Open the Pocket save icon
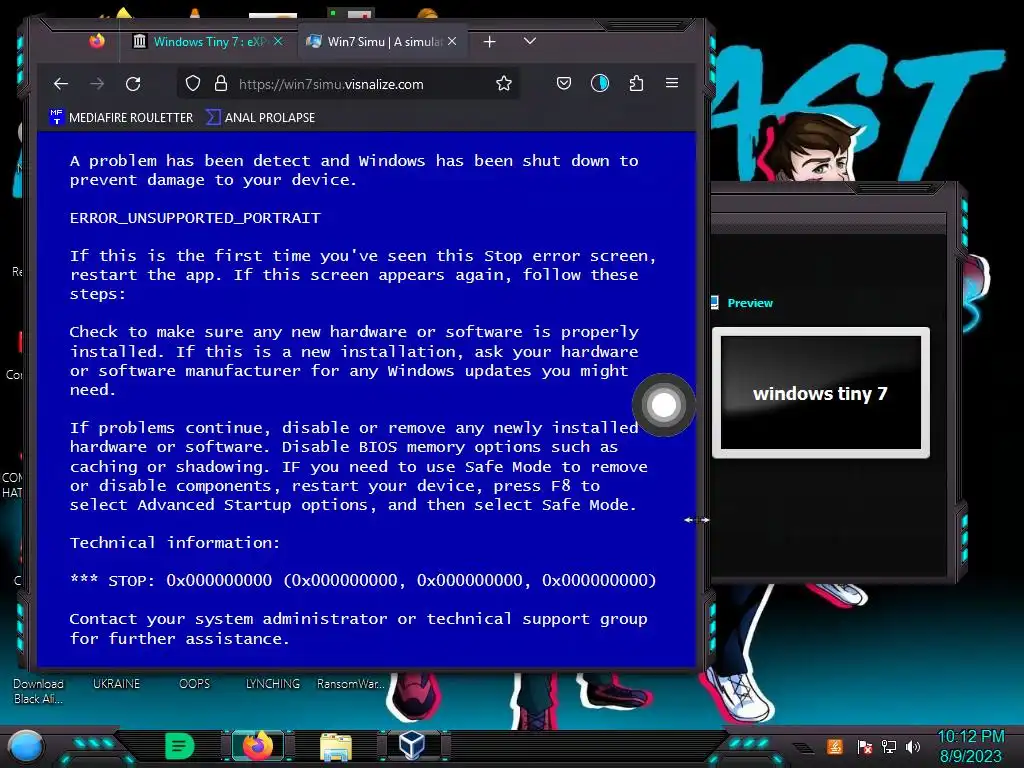 coord(564,83)
